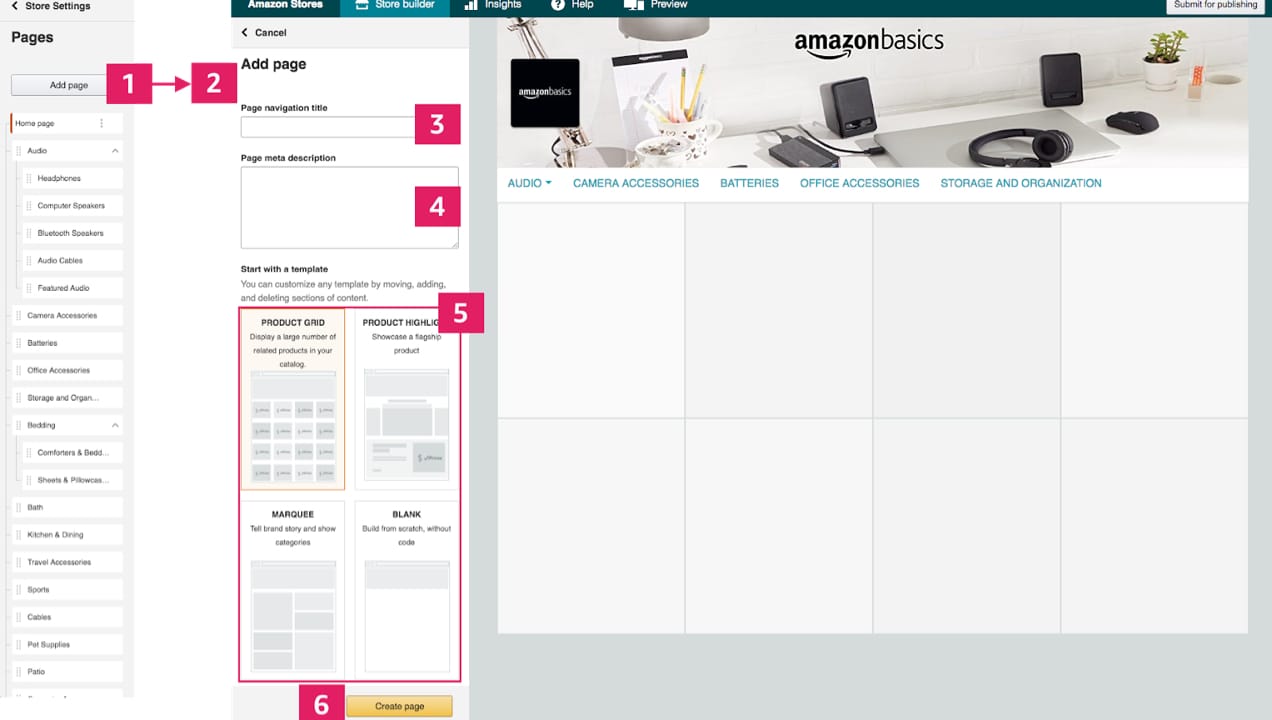Select CAMERA ACCESSORIES in preview navigation
This screenshot has height=720, width=1272.
pos(636,183)
